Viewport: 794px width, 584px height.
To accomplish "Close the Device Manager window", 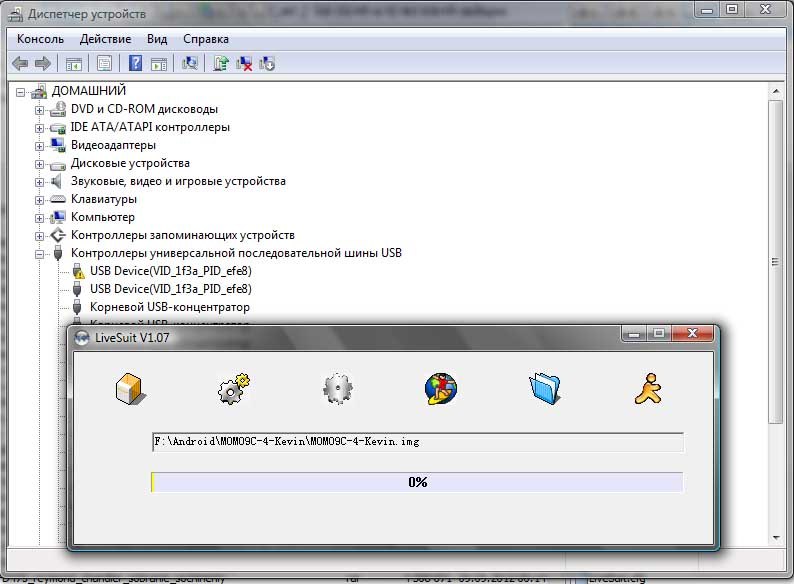I will (x=765, y=10).
